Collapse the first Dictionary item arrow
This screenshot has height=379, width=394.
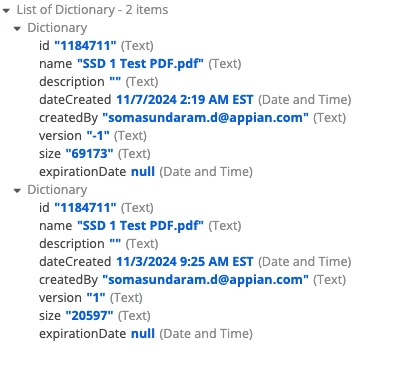pyautogui.click(x=17, y=29)
